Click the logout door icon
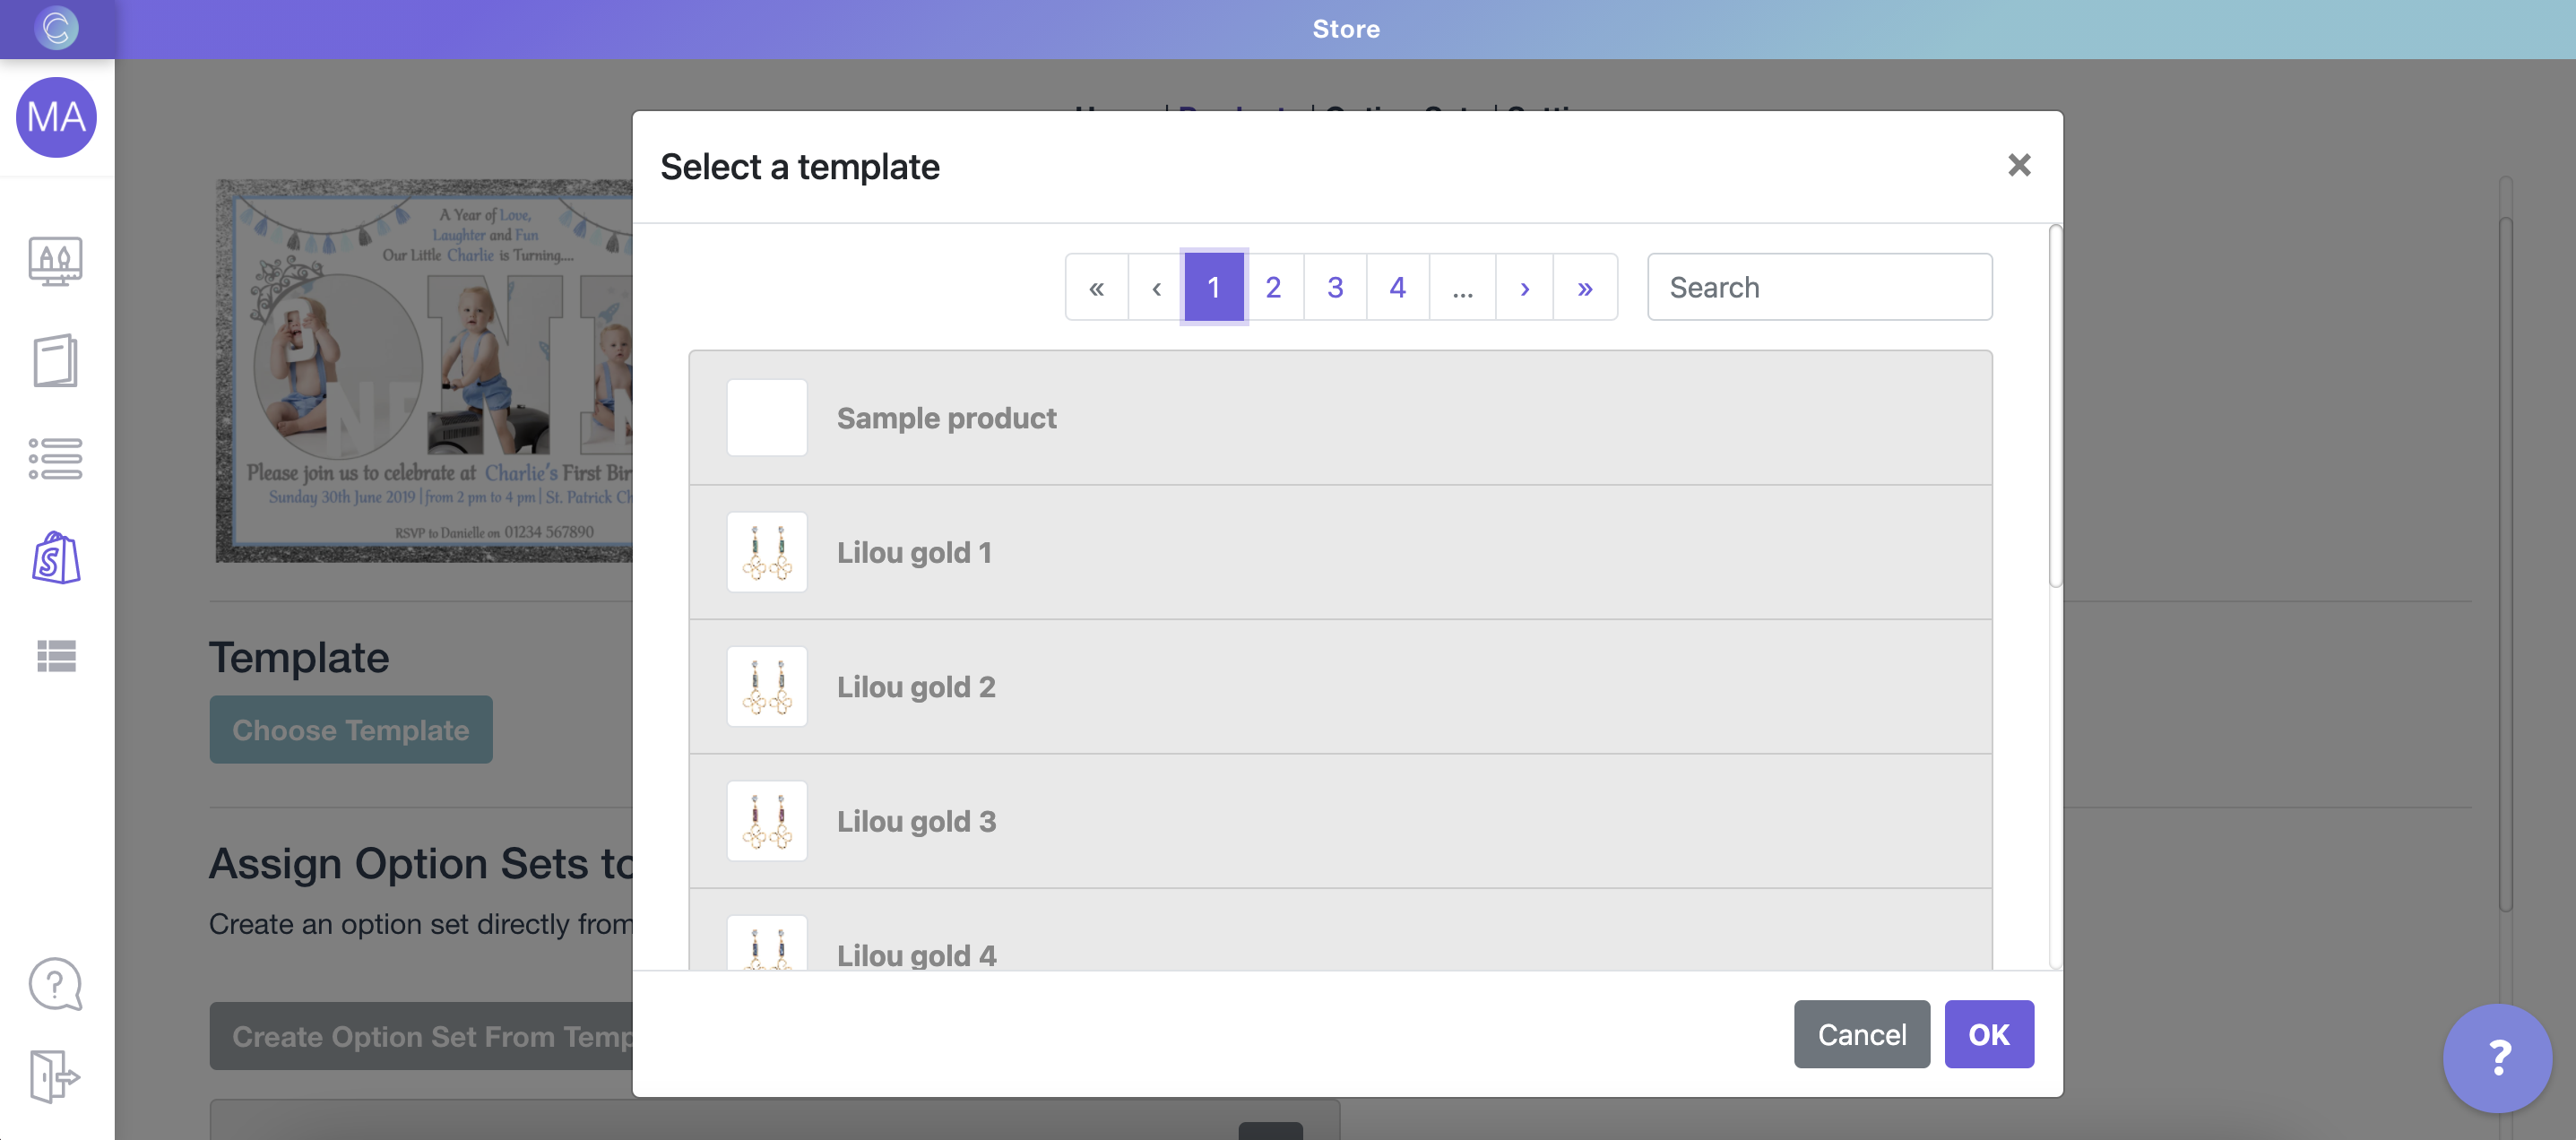 coord(56,1076)
